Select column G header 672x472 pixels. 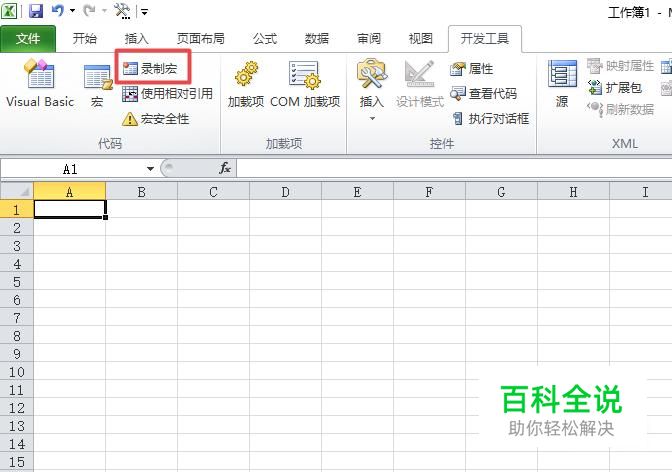click(501, 192)
